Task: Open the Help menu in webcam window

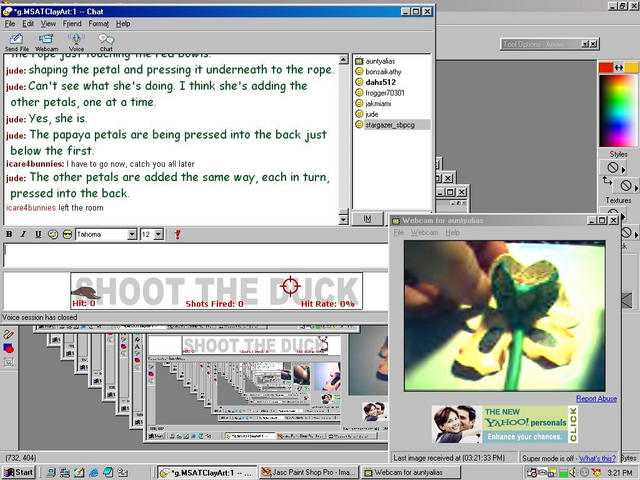Action: [452, 232]
